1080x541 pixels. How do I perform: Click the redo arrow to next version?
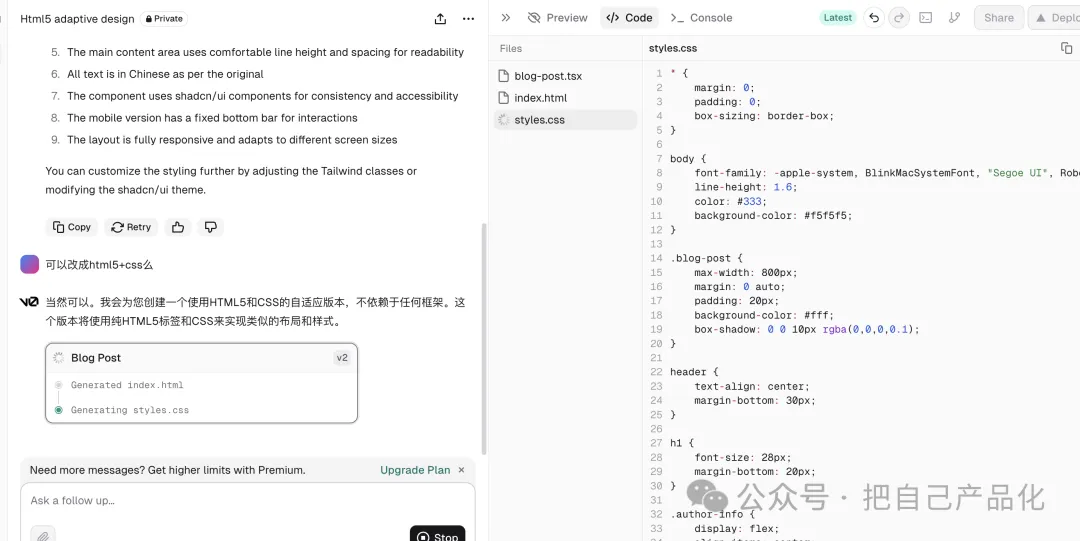point(897,18)
